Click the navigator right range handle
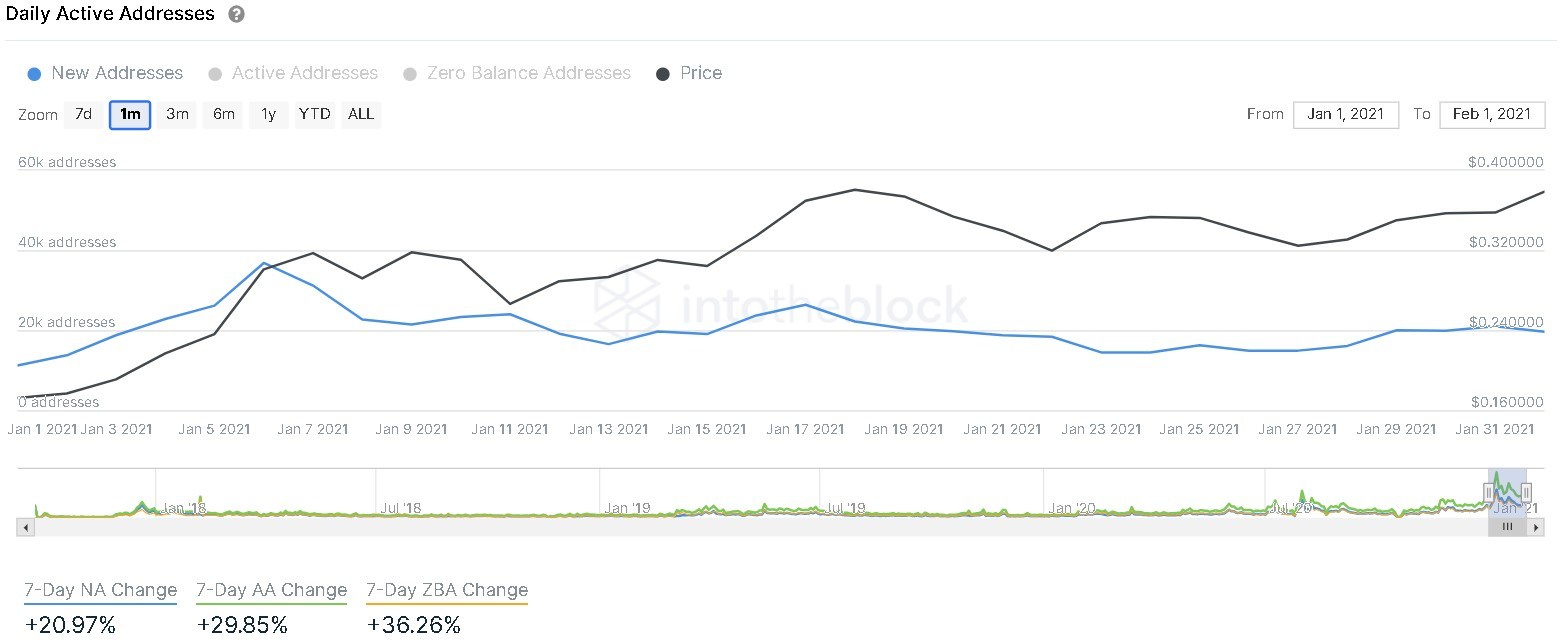Screen dimensions: 1563x642 [1526, 491]
